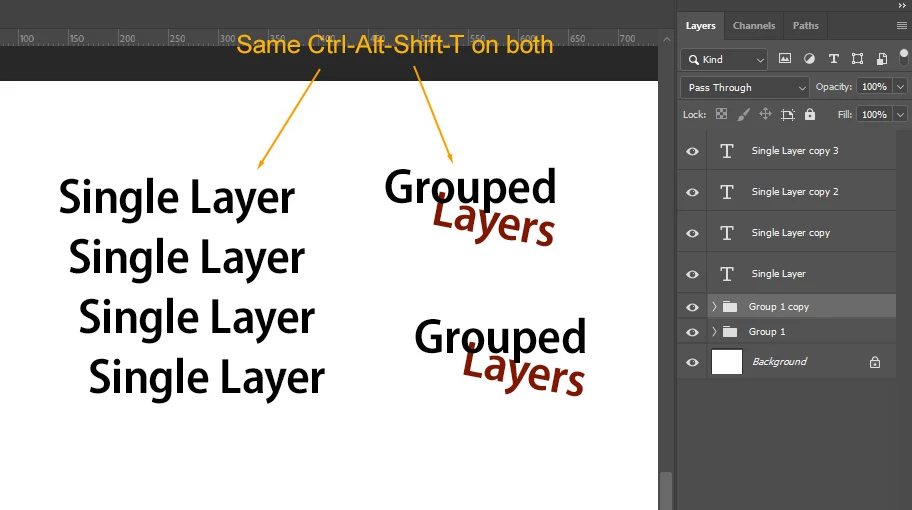Expand the Group 1 folder chevron
912x510 pixels.
[714, 331]
